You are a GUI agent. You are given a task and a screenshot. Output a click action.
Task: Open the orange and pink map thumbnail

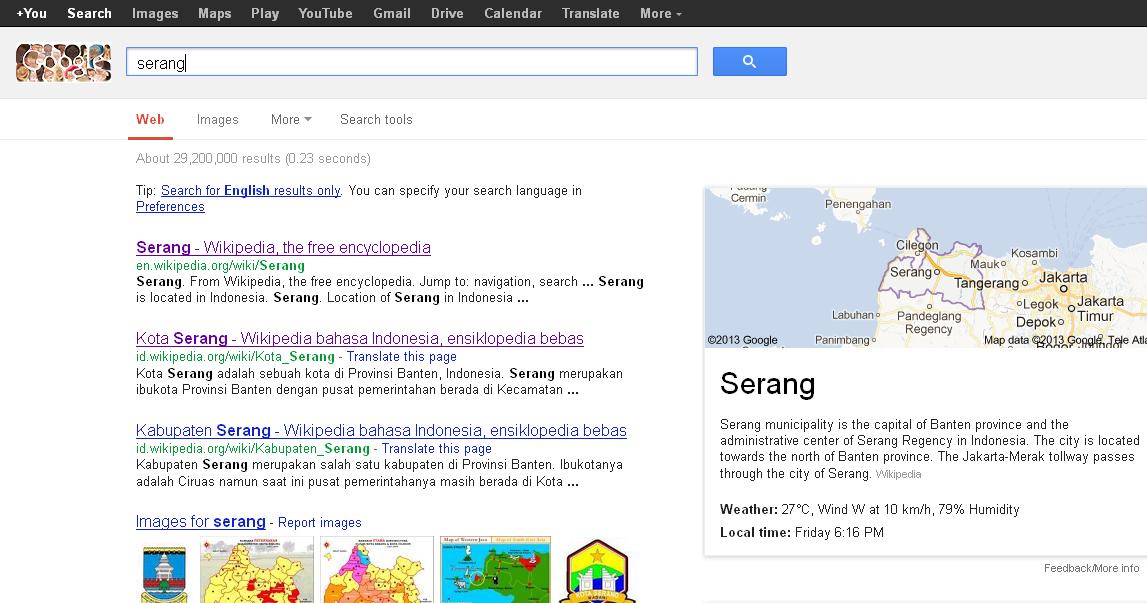click(377, 570)
